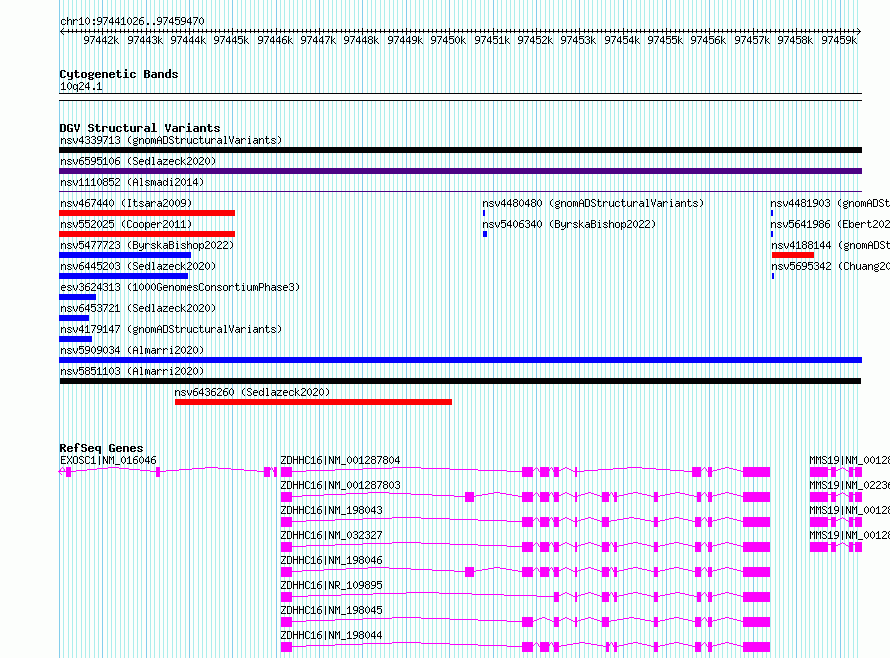This screenshot has height=658, width=890.
Task: Open nsv4179147 (gnomADStructuralVariants) variant label
Action: [x=171, y=329]
